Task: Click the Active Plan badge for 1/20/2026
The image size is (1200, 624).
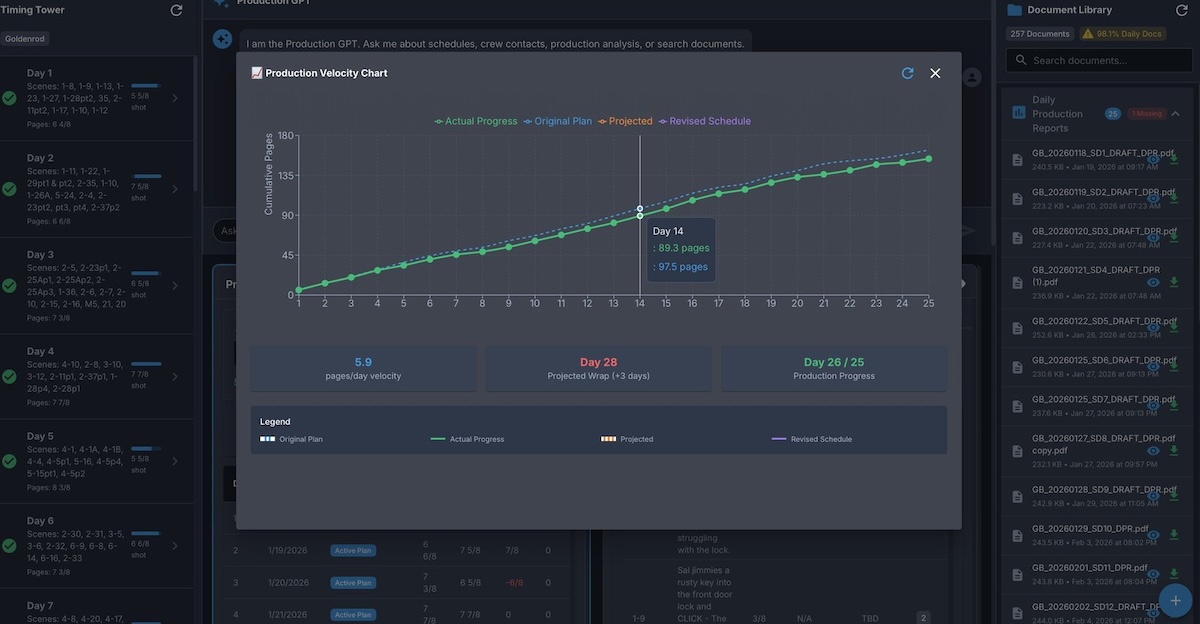Action: click(x=353, y=583)
